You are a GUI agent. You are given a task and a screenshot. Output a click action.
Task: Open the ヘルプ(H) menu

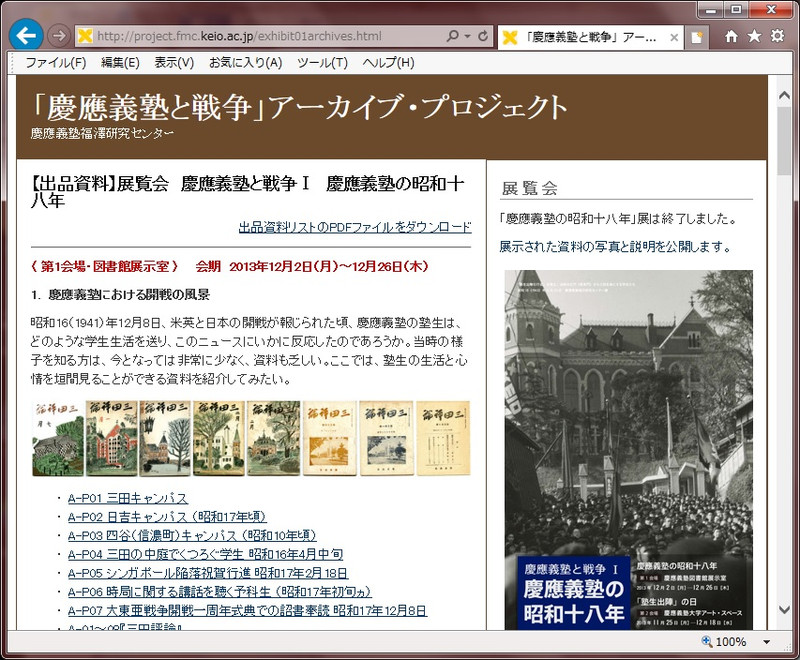point(388,63)
